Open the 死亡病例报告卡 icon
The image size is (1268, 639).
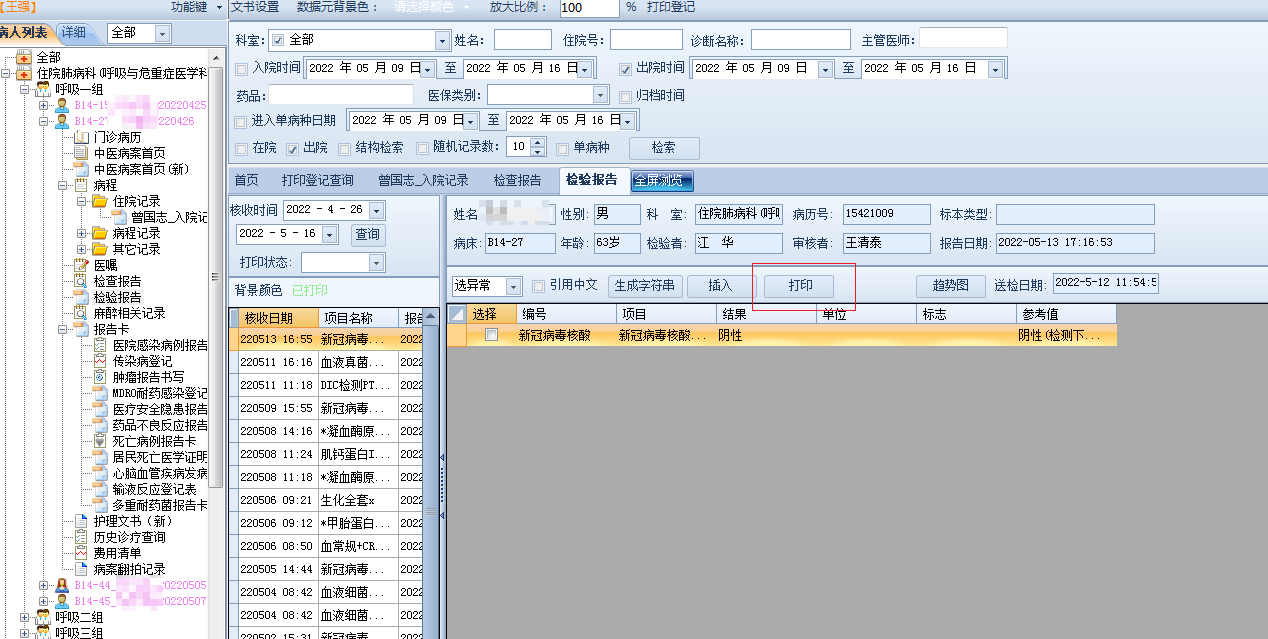(100, 441)
